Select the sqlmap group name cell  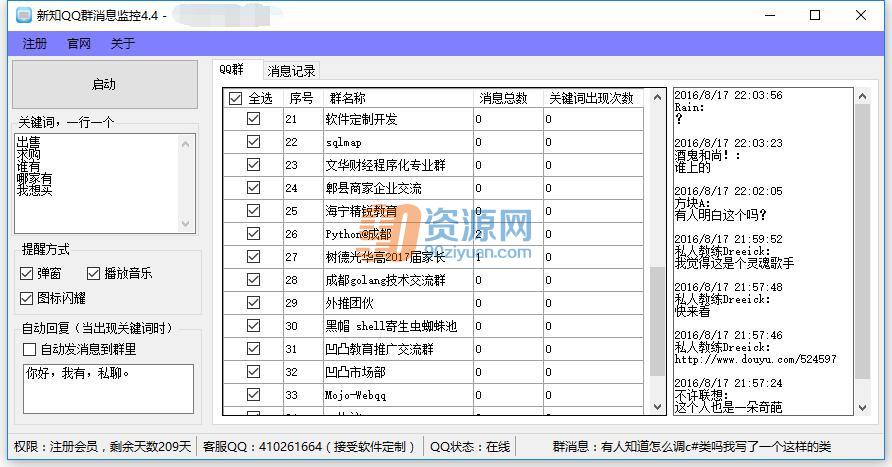point(398,142)
